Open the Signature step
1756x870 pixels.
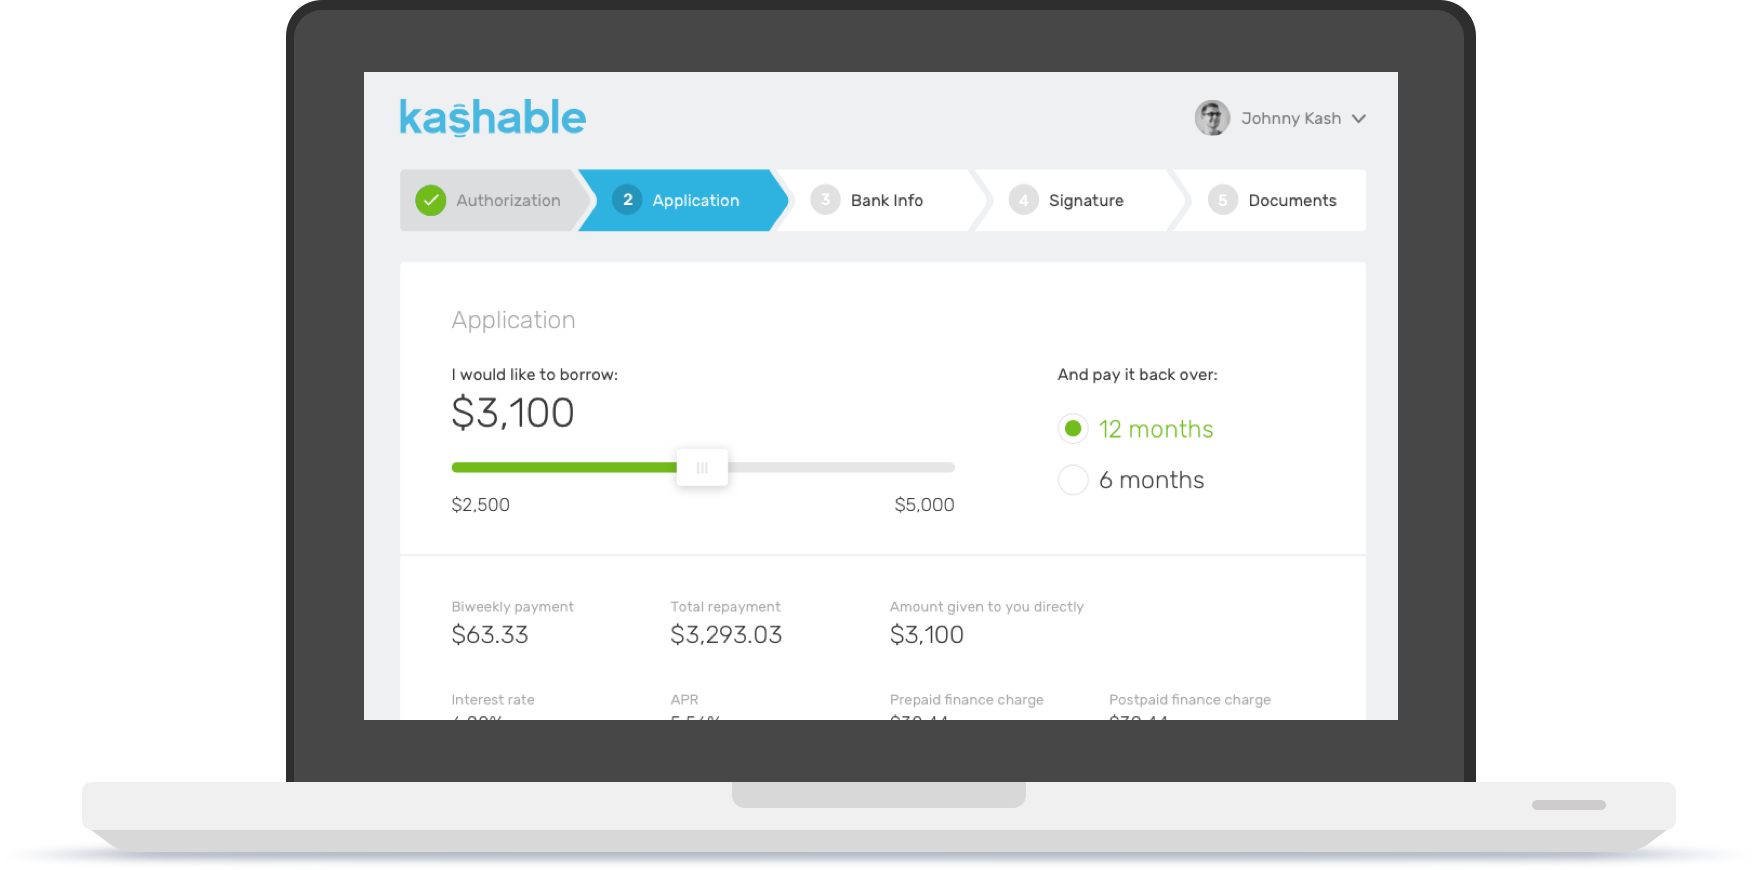(x=1085, y=200)
